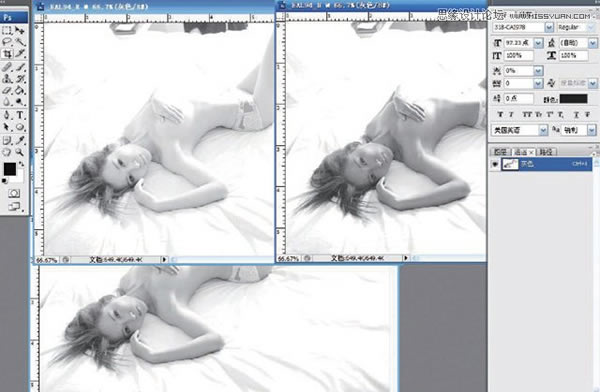Click the foreground color swatch

[x=10, y=169]
